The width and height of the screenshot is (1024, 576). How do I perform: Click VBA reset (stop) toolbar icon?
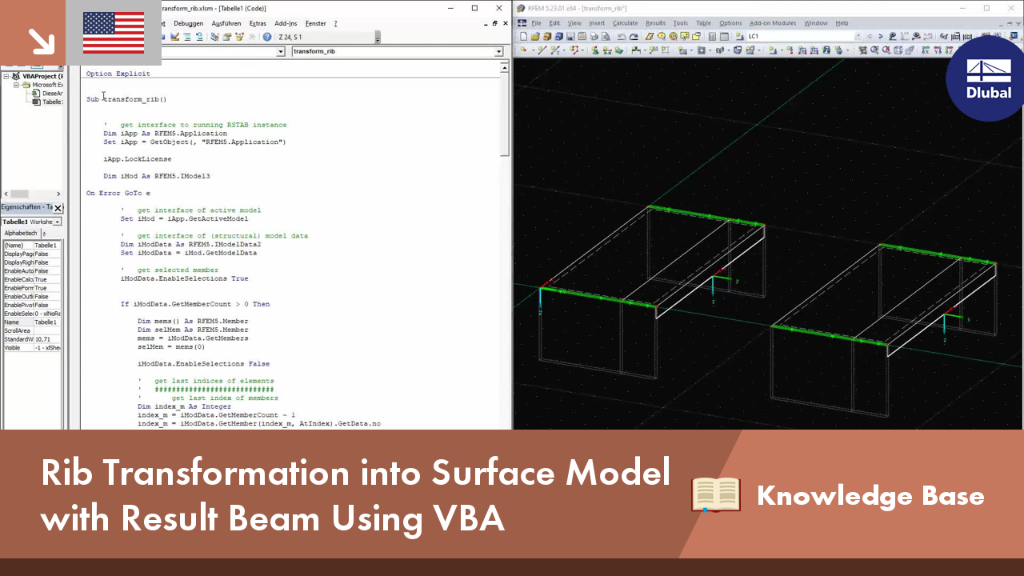pos(163,37)
